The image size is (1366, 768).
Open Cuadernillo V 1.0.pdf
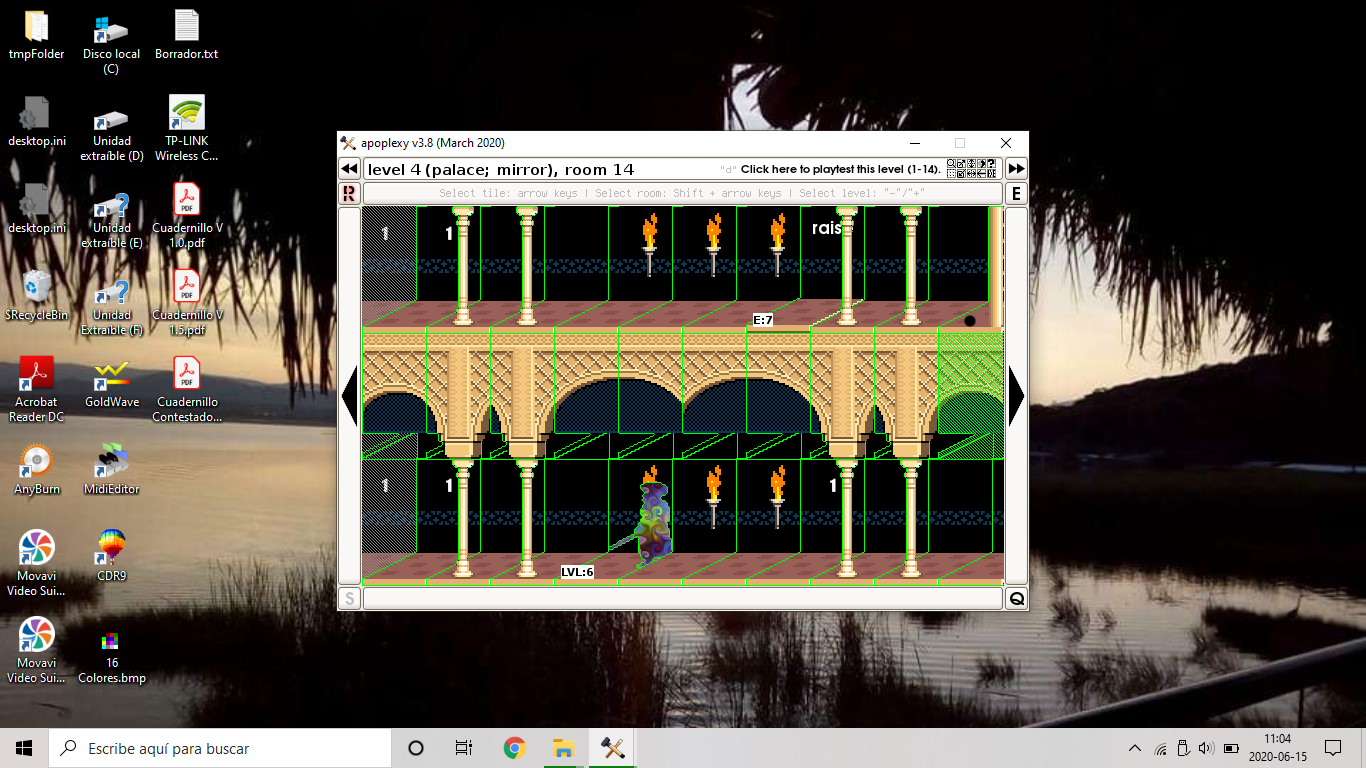click(x=187, y=217)
